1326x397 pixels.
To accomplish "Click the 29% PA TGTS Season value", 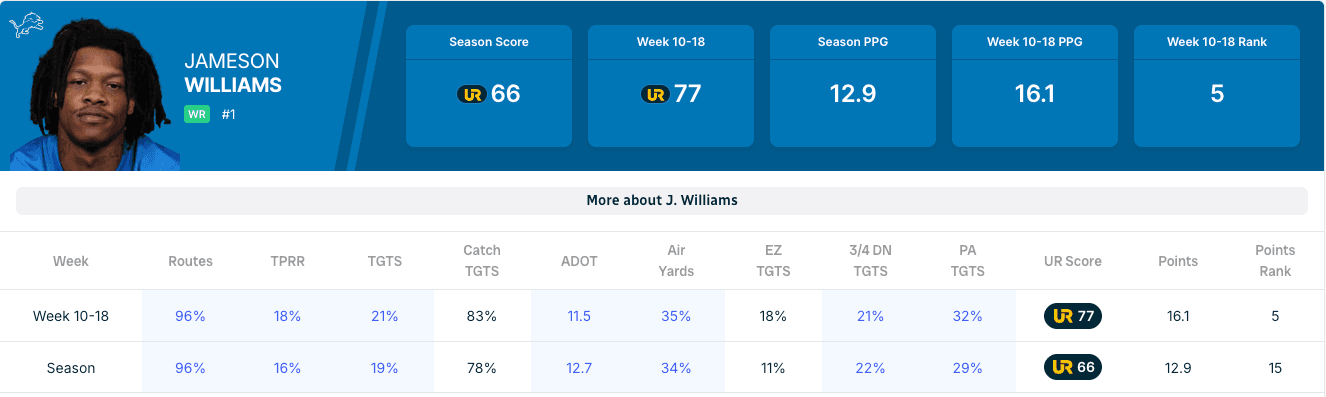I will (x=967, y=368).
